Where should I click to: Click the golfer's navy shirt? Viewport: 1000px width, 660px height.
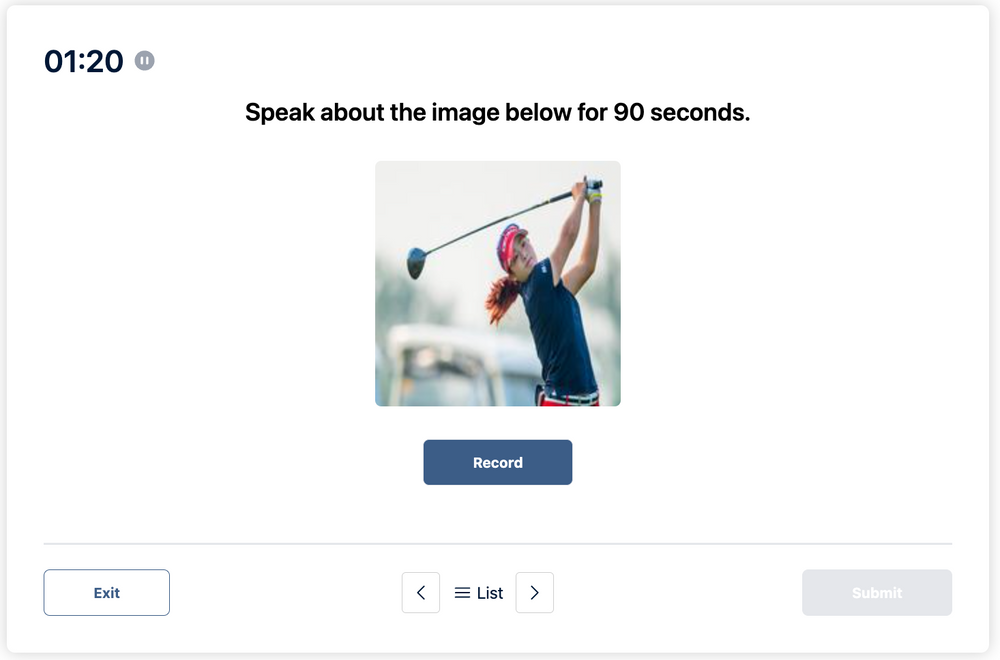(x=558, y=330)
